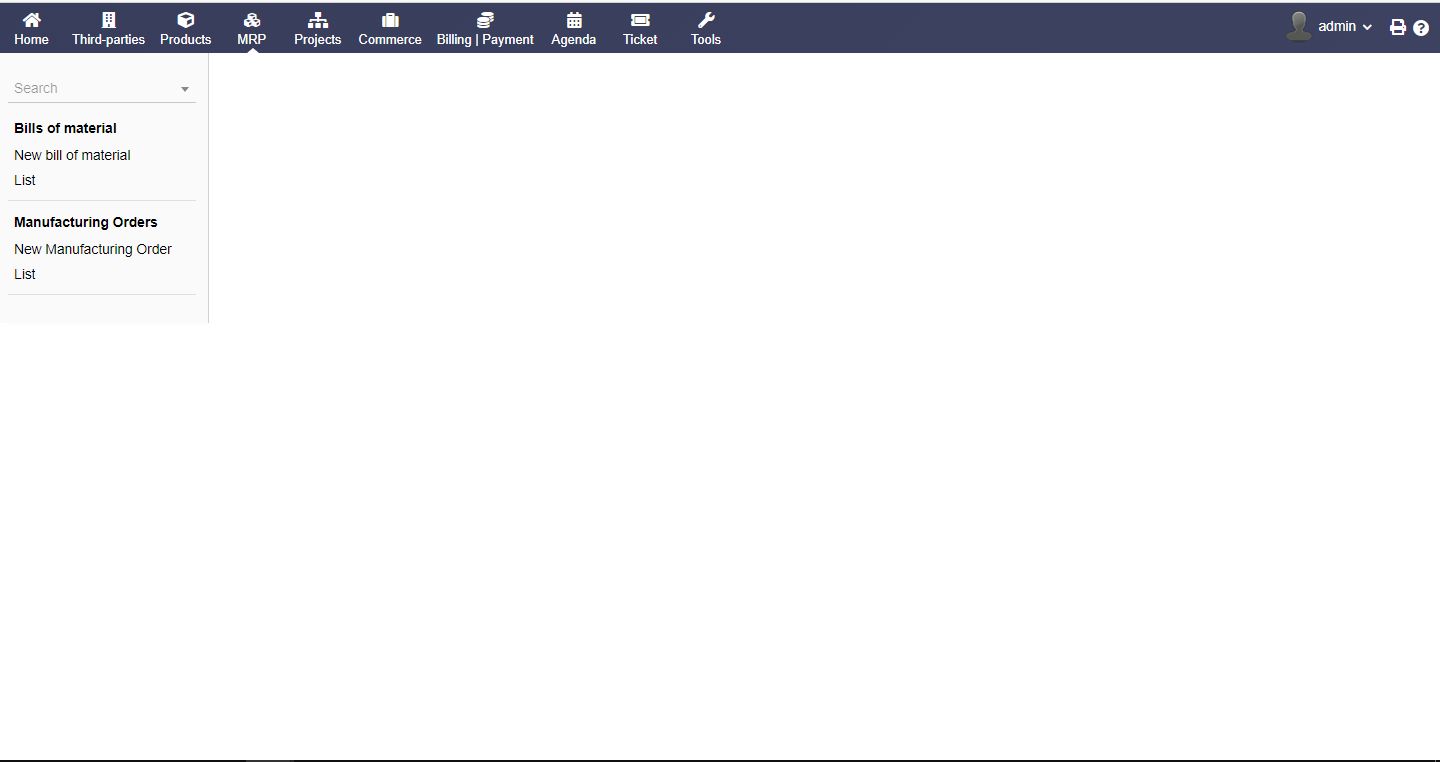Viewport: 1440px width, 762px height.
Task: Click the admin user avatar
Action: click(1299, 27)
